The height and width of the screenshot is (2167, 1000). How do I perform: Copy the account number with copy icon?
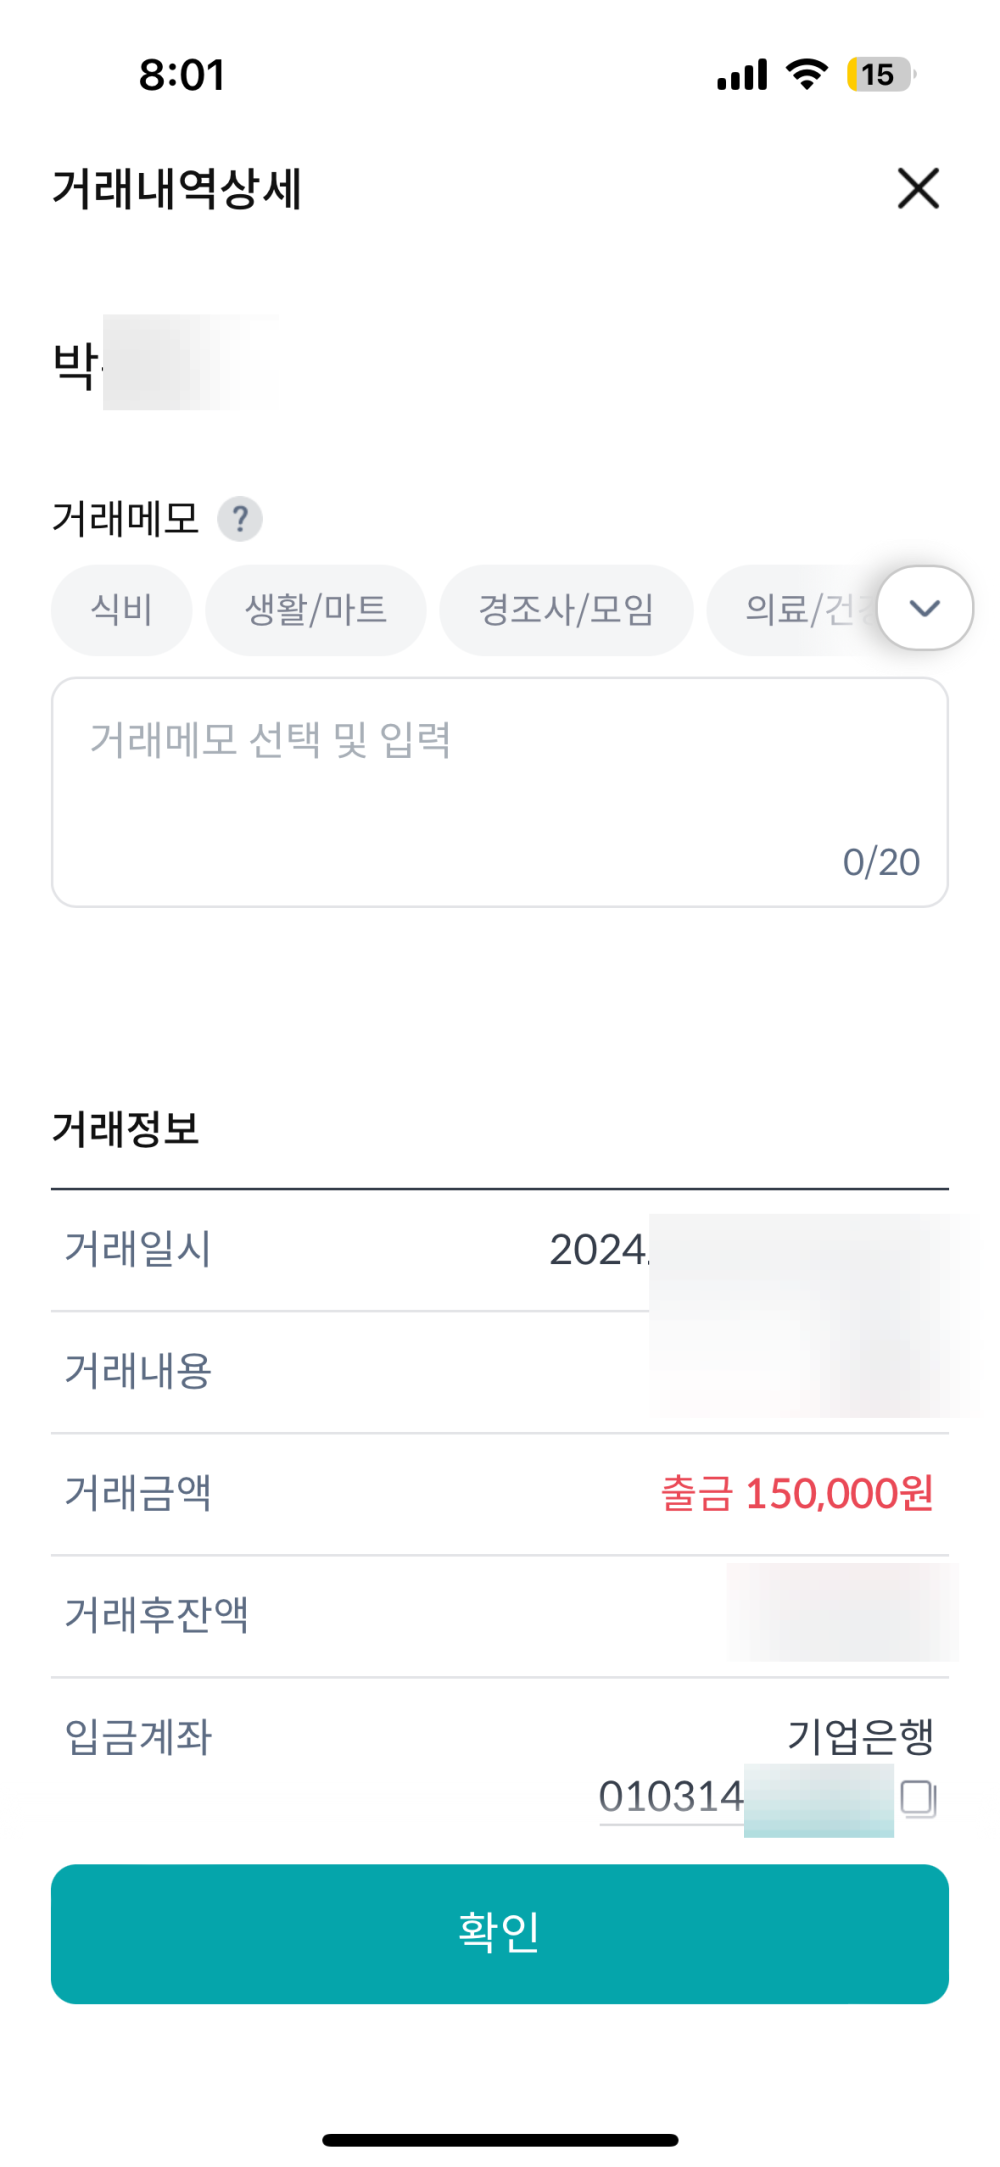click(x=918, y=1798)
